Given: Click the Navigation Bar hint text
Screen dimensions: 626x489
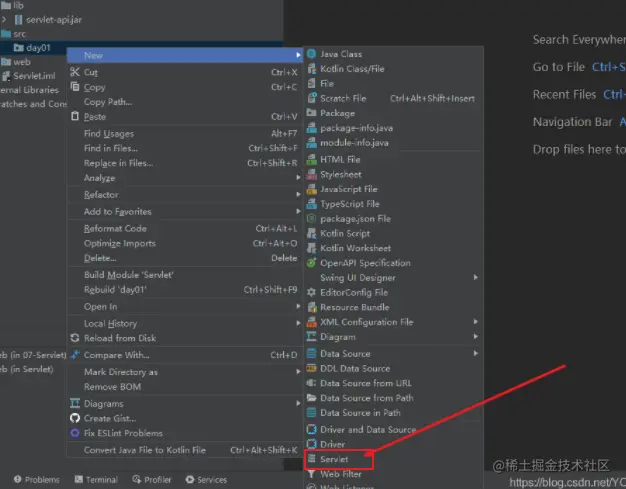Looking at the screenshot, I should click(x=572, y=122).
